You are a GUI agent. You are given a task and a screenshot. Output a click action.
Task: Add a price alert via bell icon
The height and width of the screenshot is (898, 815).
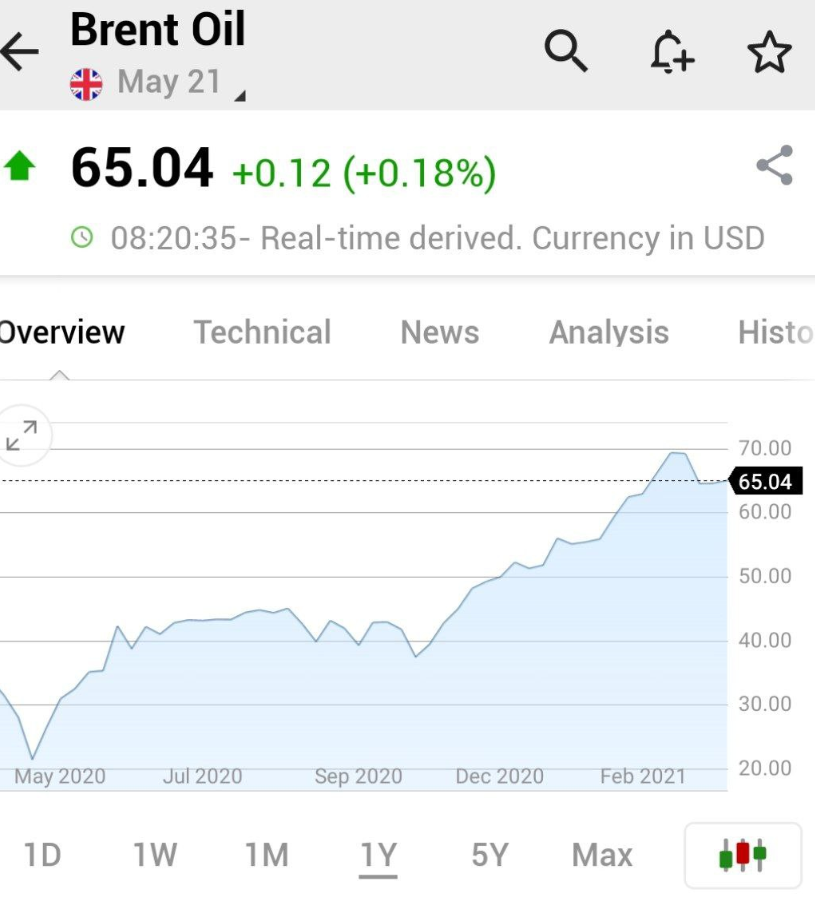point(672,52)
